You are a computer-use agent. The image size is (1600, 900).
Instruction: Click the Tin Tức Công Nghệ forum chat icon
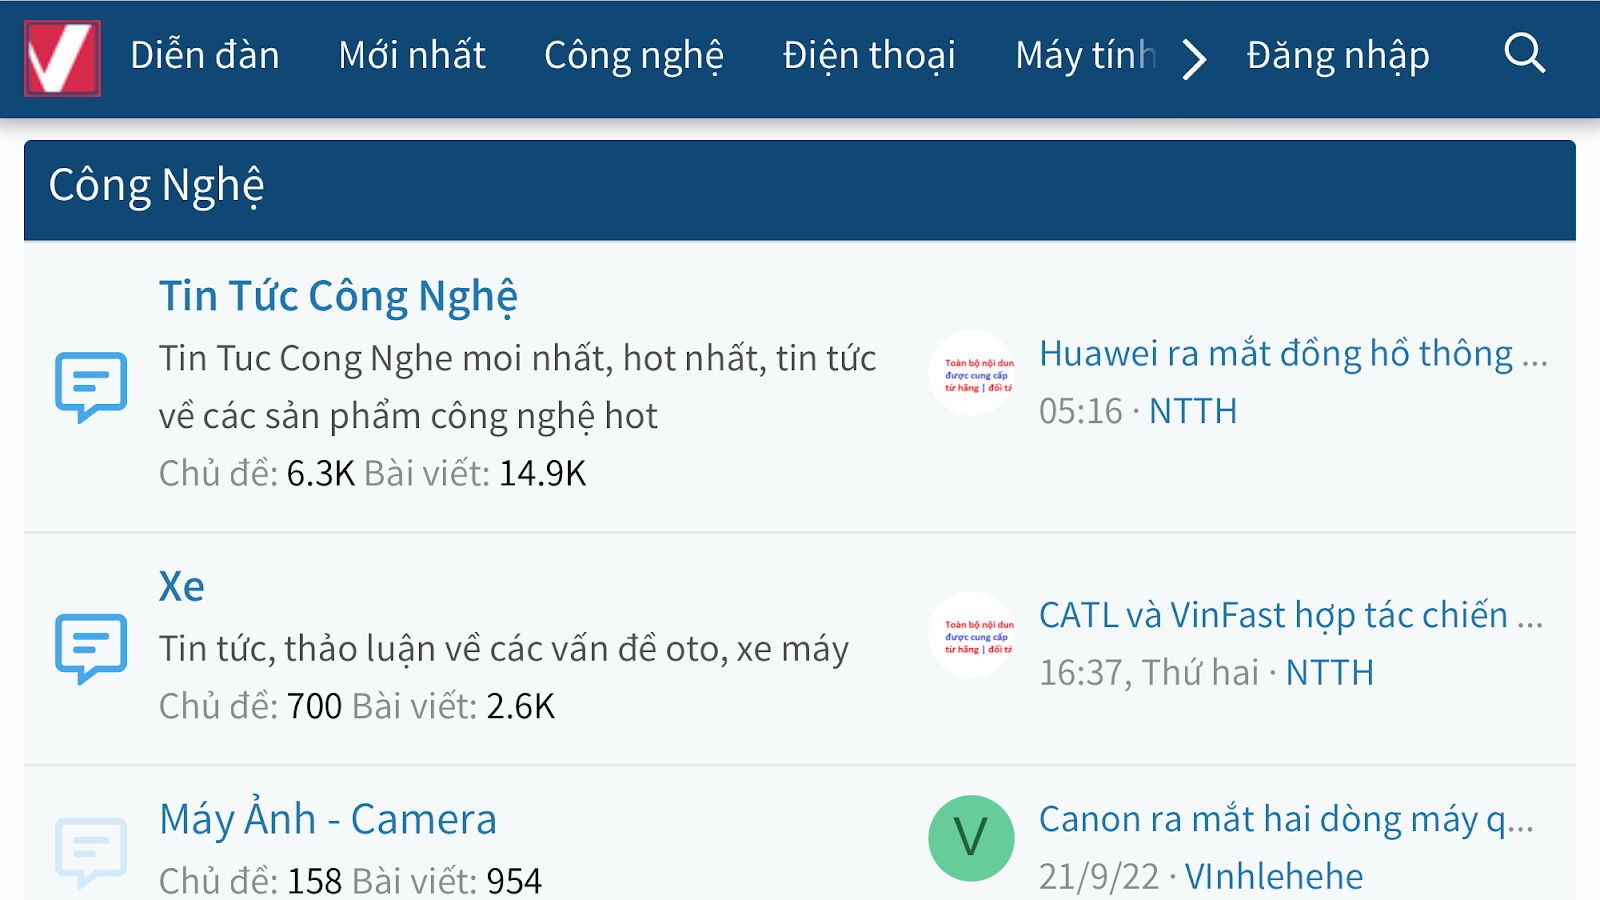click(91, 387)
